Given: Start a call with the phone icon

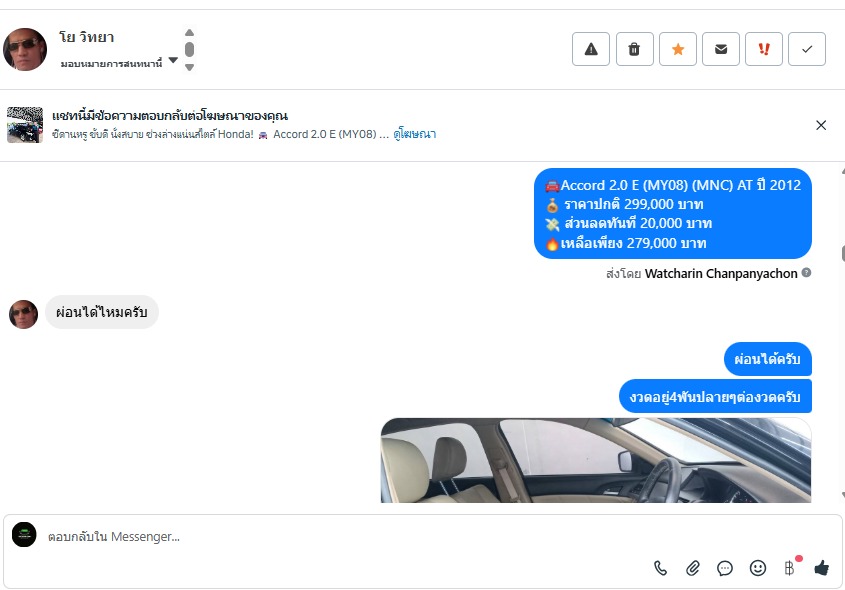Looking at the screenshot, I should (x=660, y=568).
